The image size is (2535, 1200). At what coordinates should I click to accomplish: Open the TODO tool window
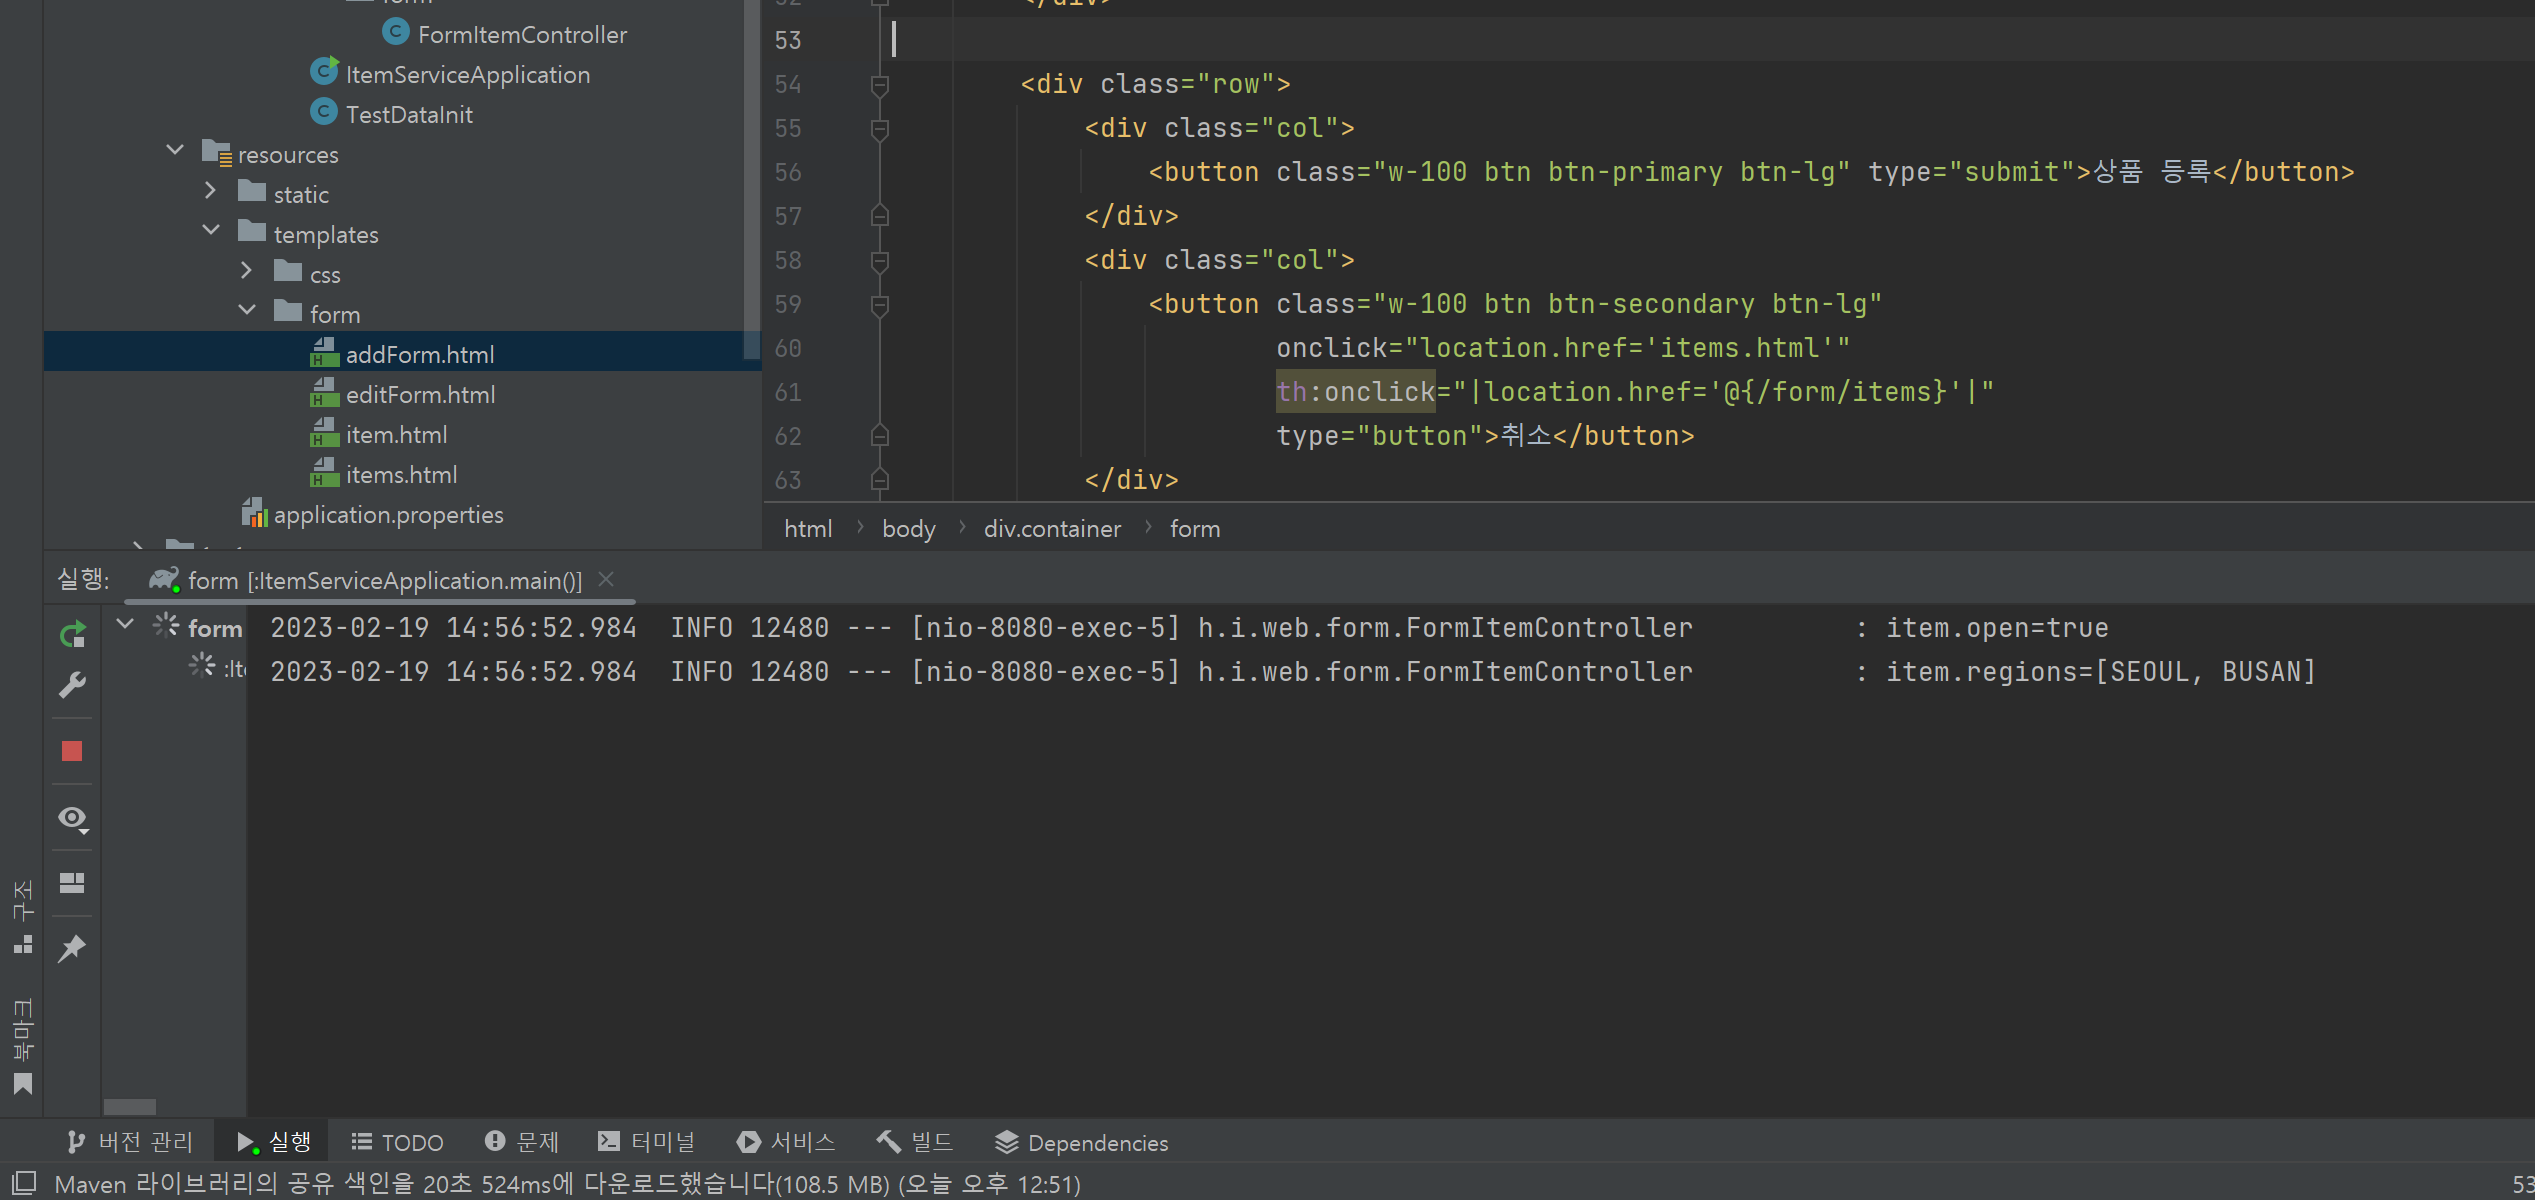pos(397,1142)
